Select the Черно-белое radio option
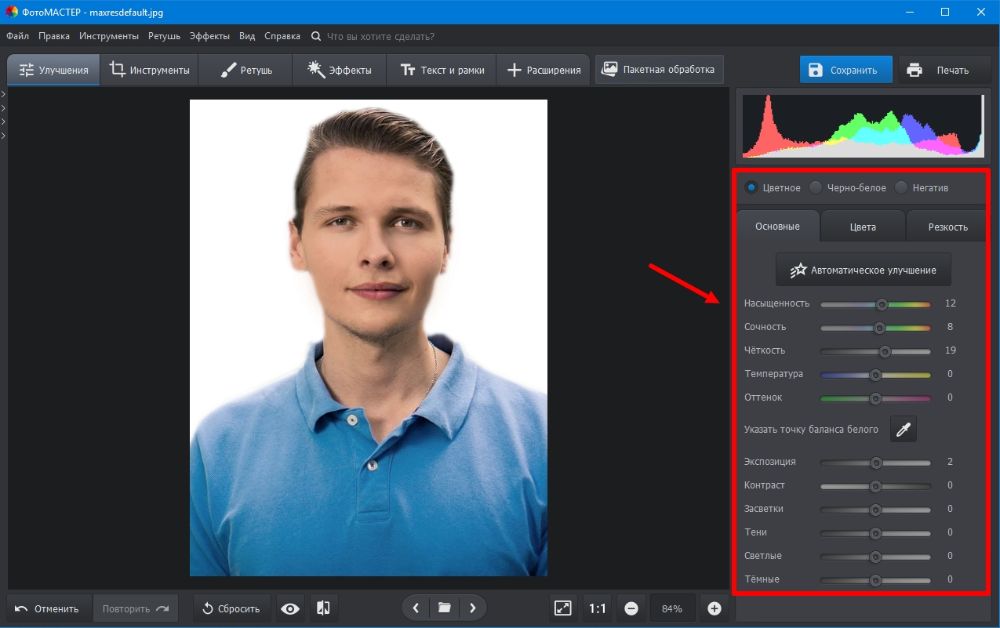This screenshot has width=1000, height=628. 816,187
